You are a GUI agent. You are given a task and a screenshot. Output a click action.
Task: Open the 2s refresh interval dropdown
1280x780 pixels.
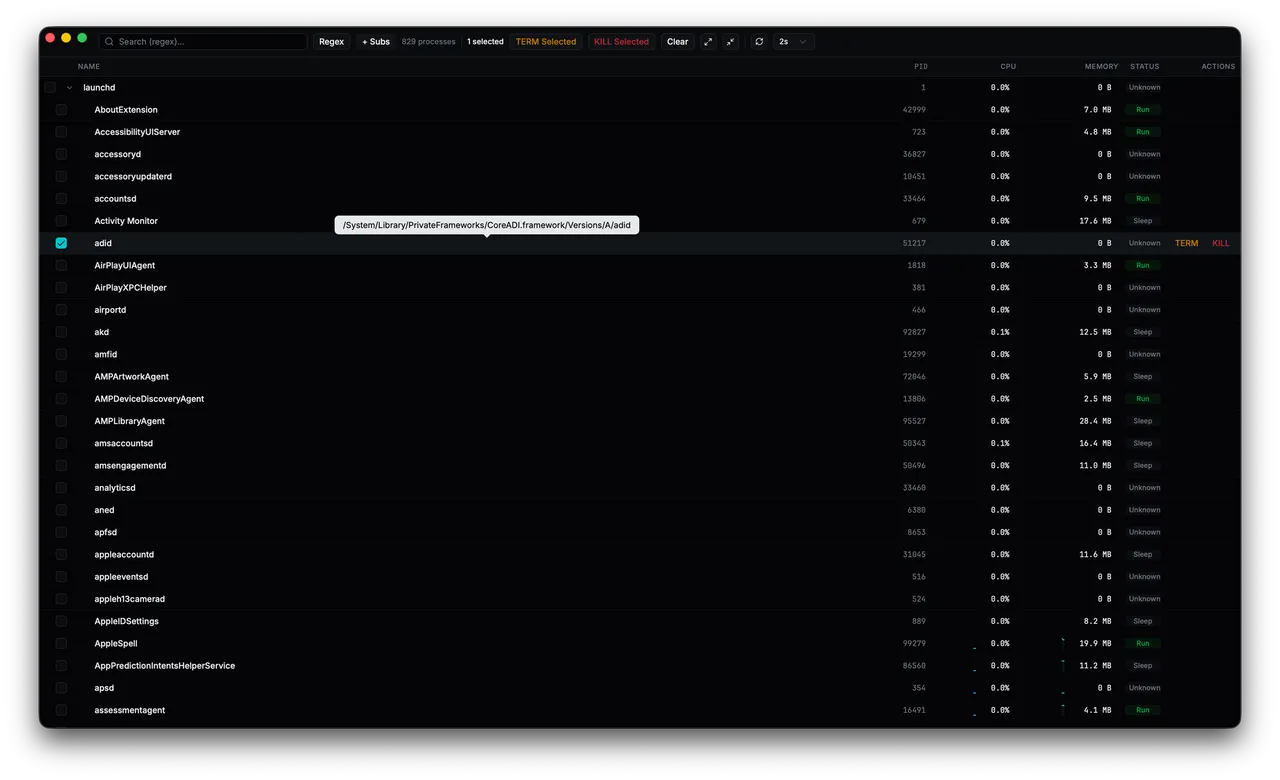coord(793,42)
